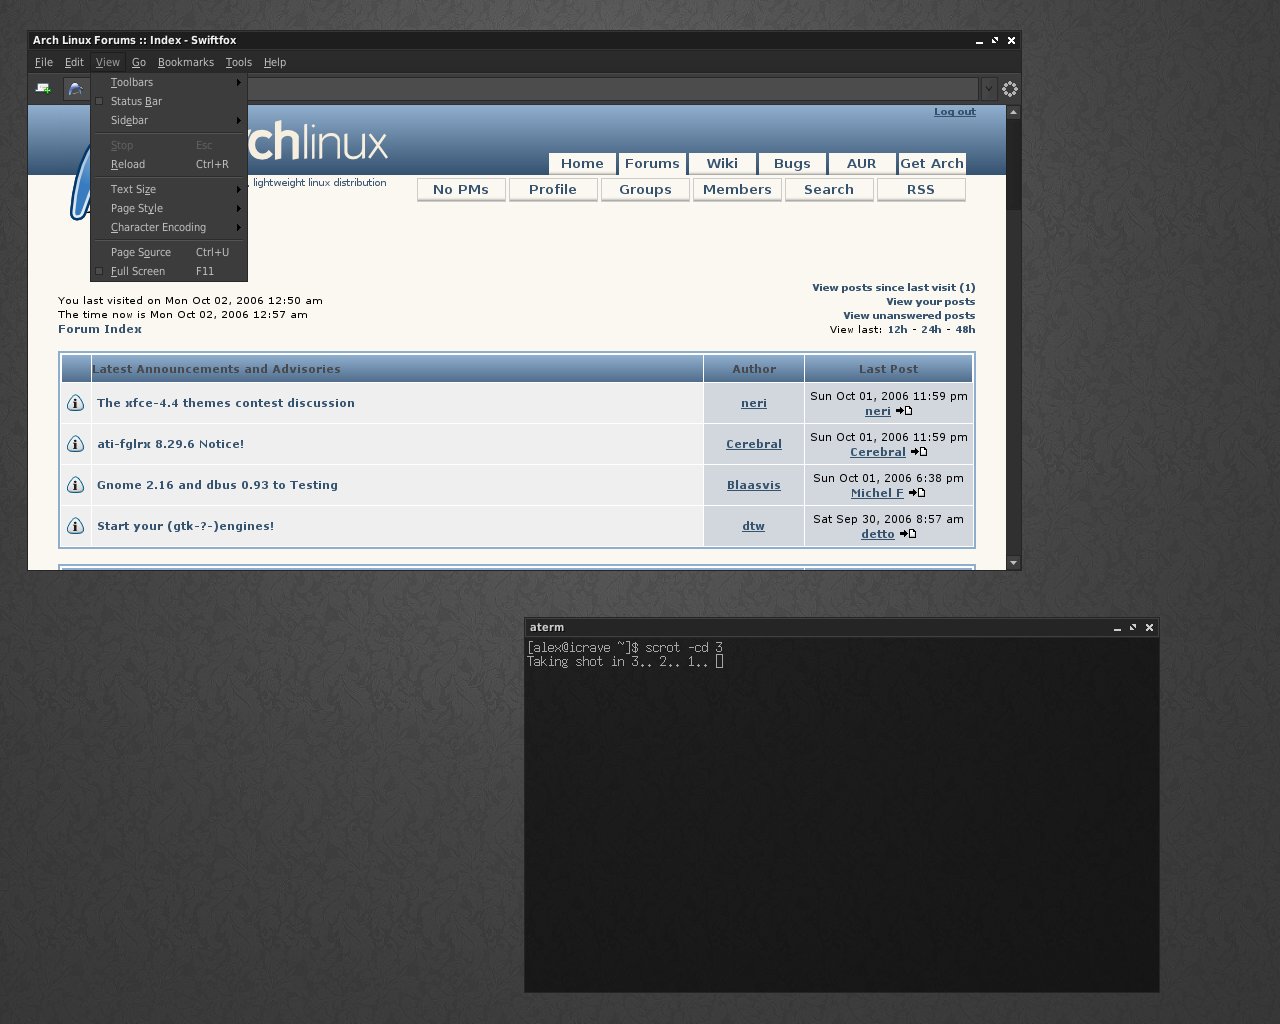Click View unanswered posts link

pyautogui.click(x=909, y=315)
